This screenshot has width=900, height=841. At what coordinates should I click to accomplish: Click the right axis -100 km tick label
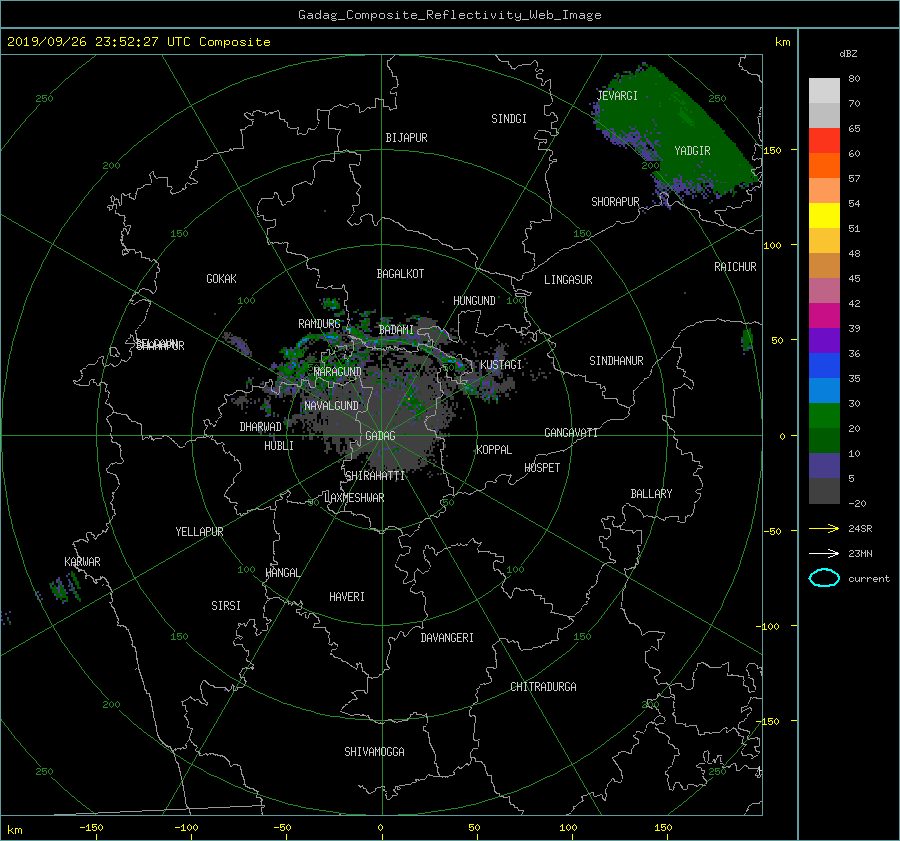pos(770,626)
